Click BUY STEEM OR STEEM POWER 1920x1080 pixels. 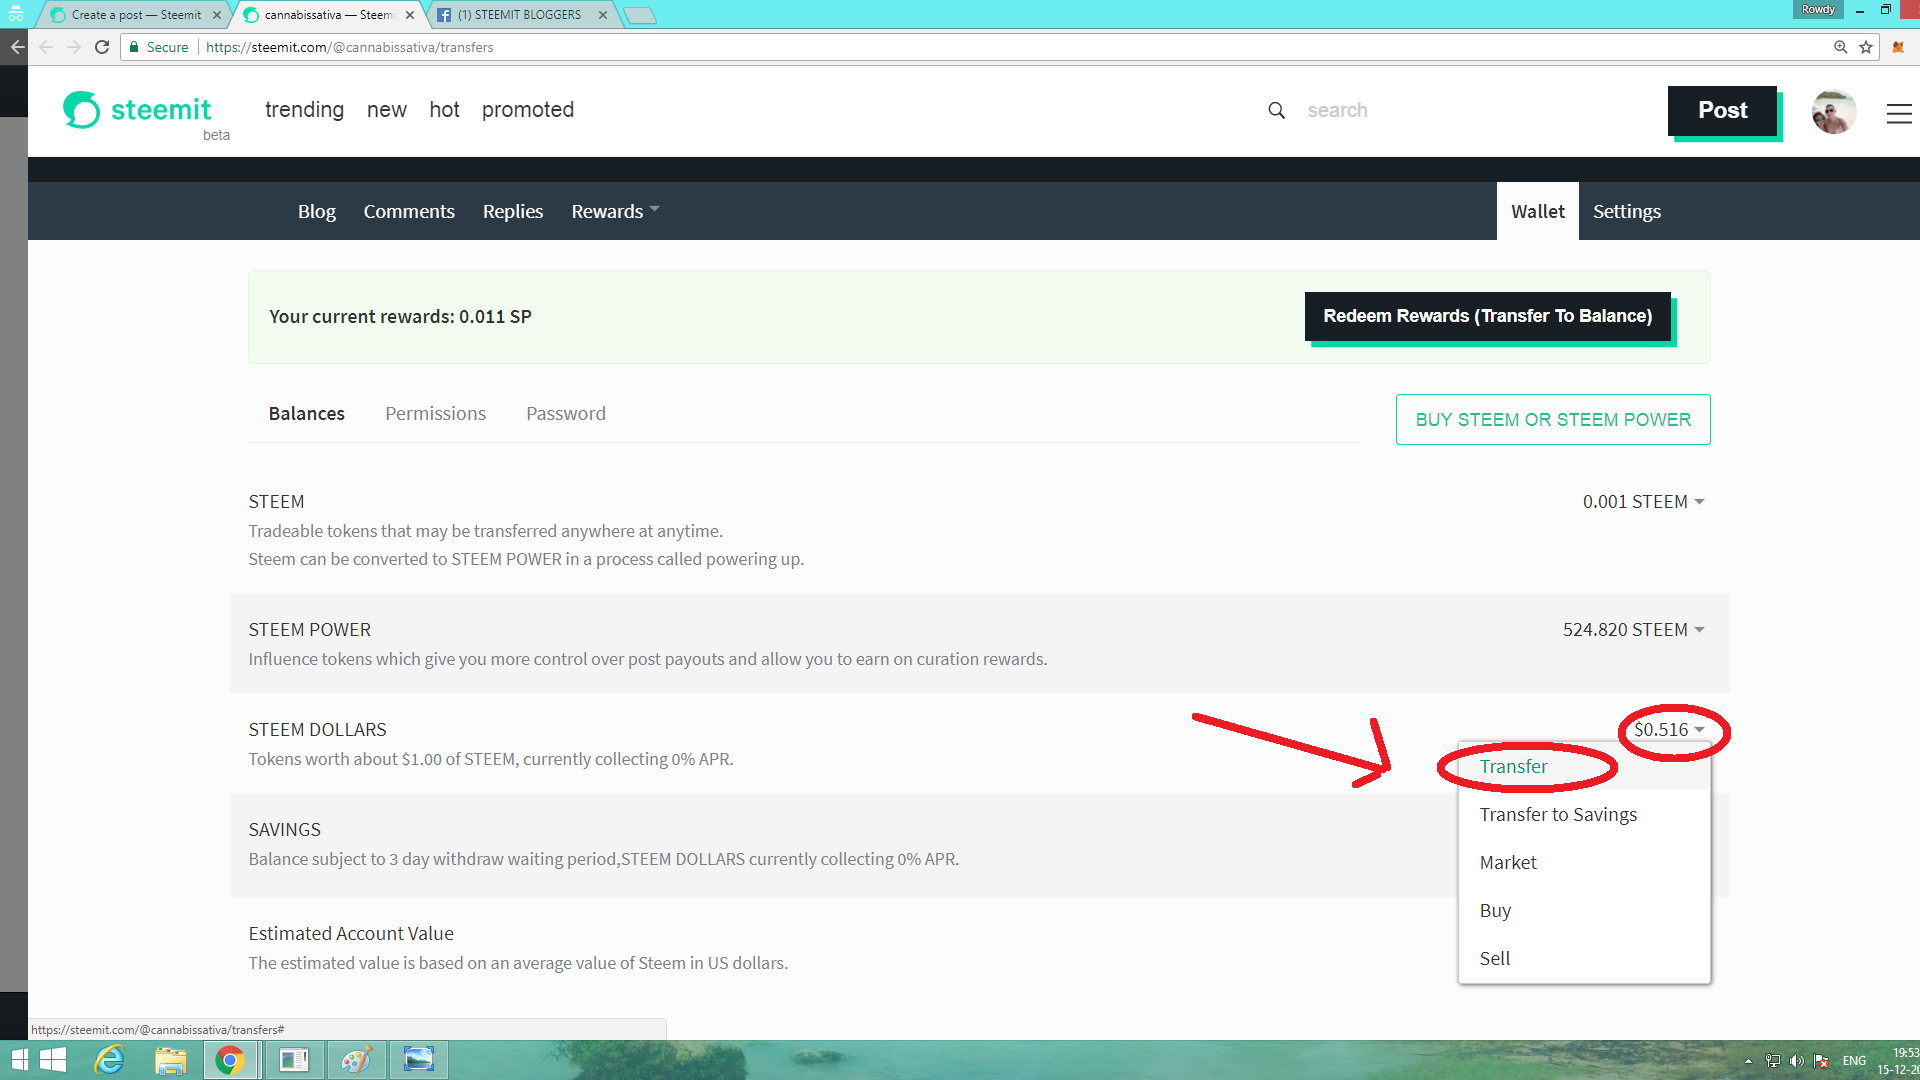click(1552, 420)
